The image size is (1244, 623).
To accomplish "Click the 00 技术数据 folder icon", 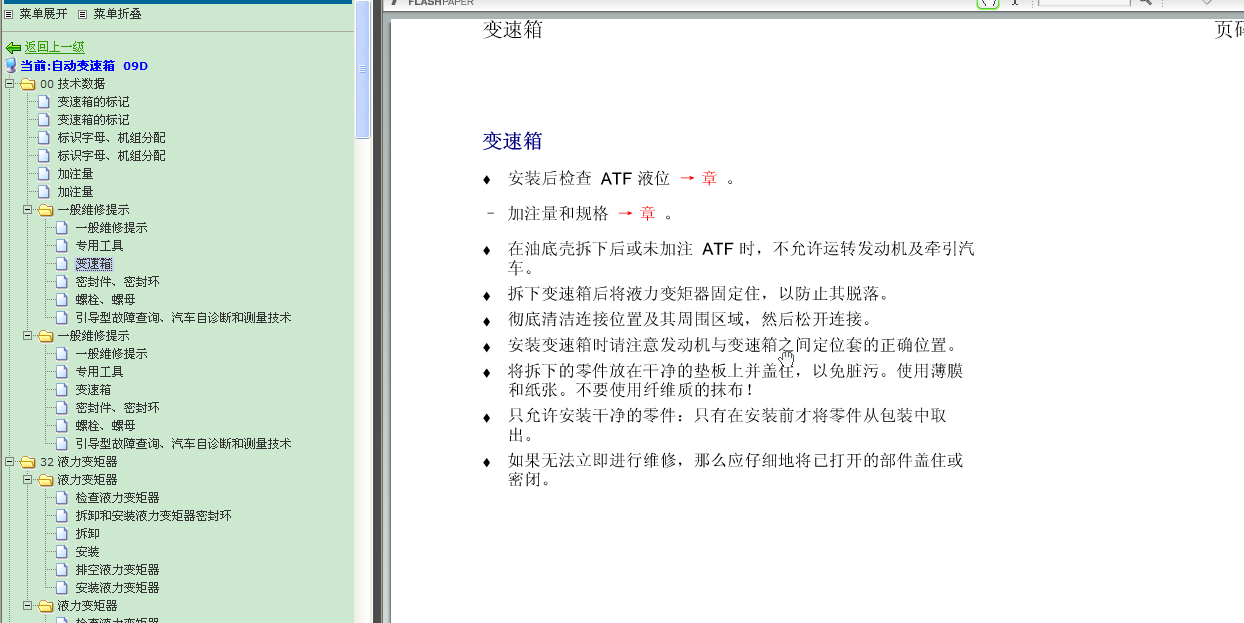I will click(28, 84).
